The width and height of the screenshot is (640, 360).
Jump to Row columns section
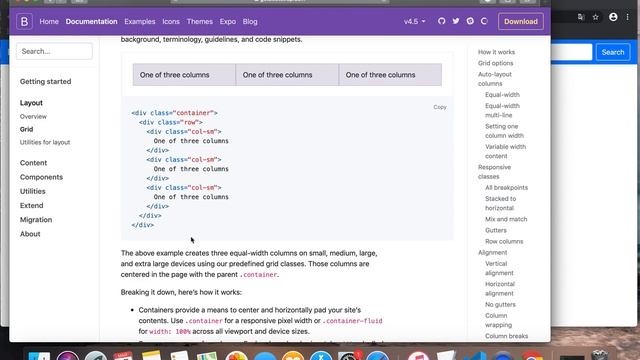click(504, 241)
